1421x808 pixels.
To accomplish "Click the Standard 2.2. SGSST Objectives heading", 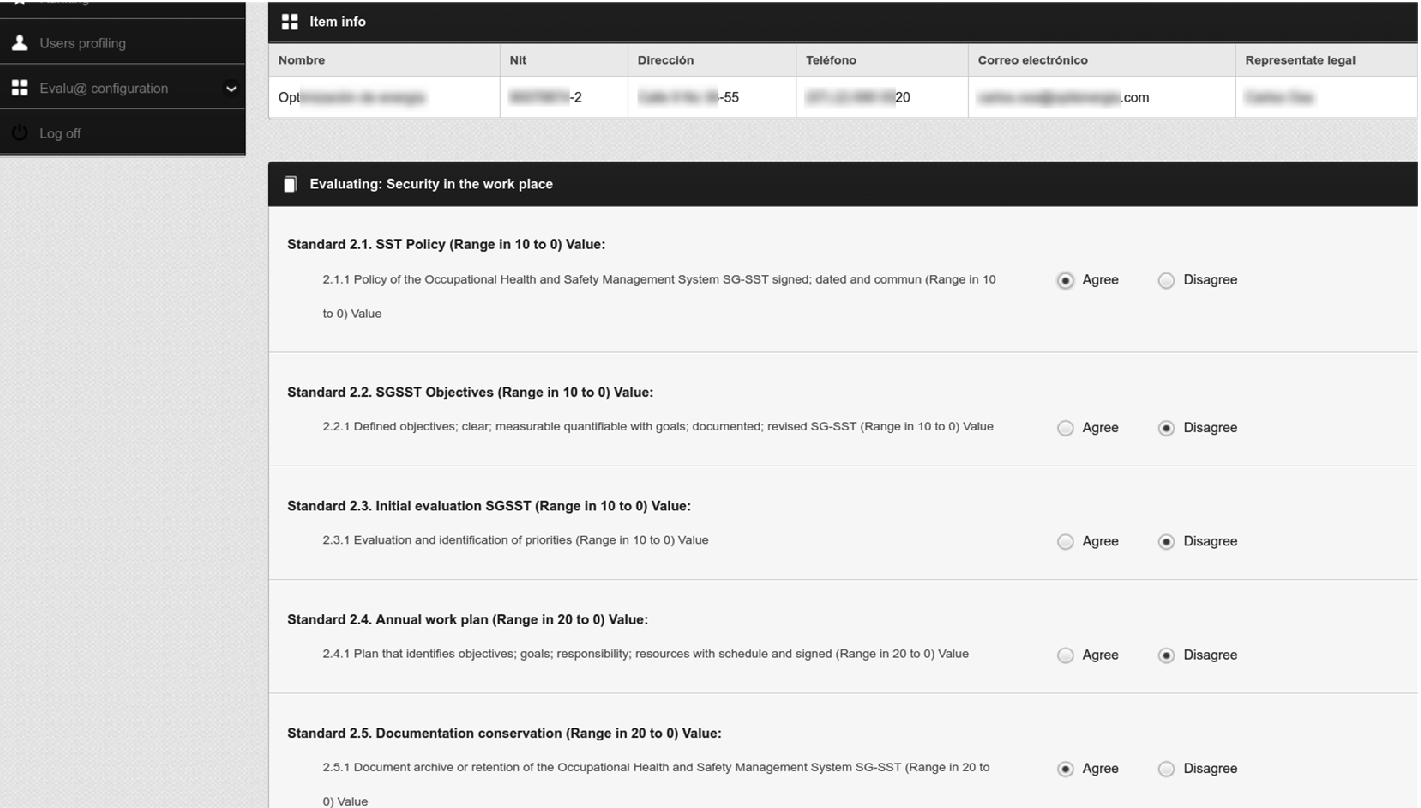I will tap(470, 392).
